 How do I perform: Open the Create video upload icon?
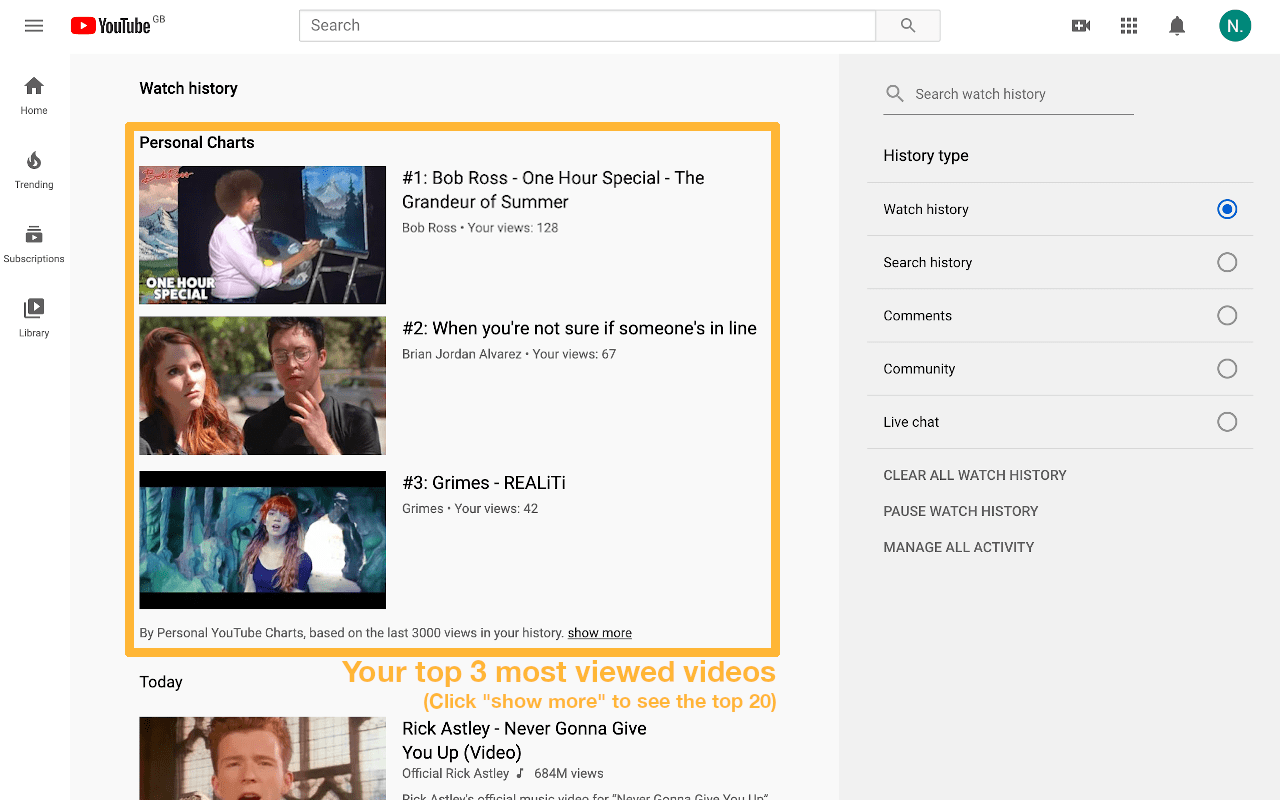tap(1081, 25)
